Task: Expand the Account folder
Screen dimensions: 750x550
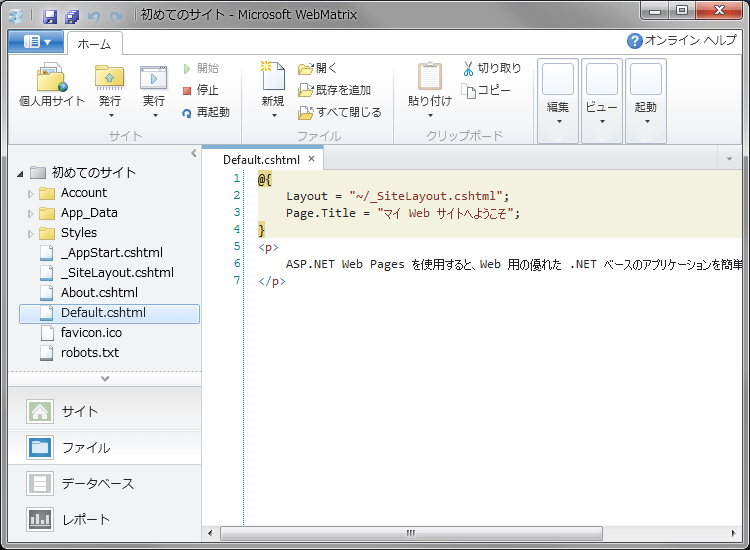Action: pyautogui.click(x=30, y=194)
